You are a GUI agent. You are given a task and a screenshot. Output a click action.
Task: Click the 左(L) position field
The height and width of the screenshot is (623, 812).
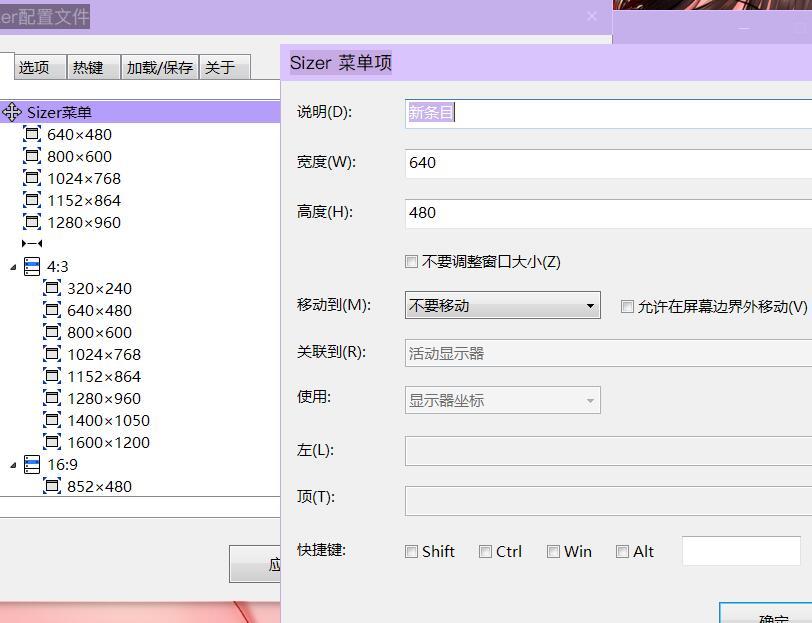[x=608, y=451]
